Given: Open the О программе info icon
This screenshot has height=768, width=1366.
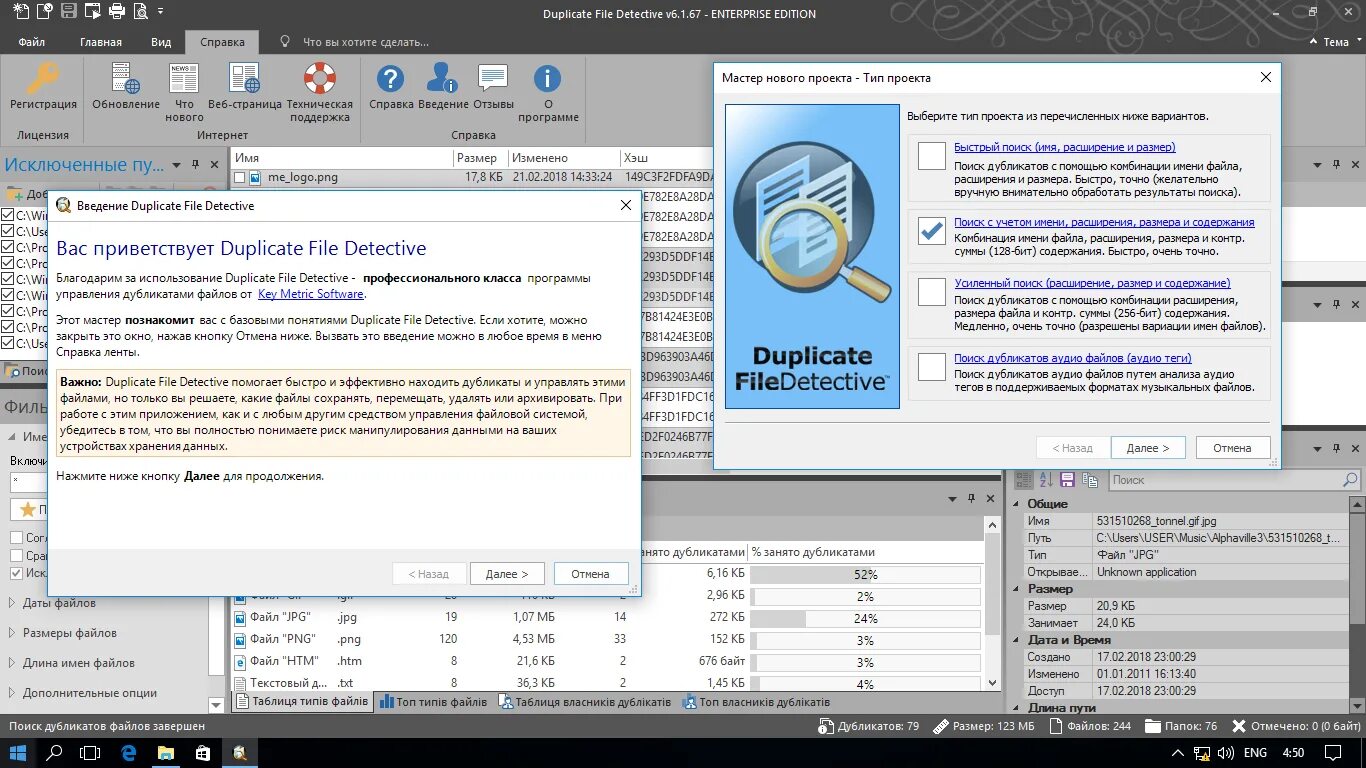Looking at the screenshot, I should click(x=547, y=79).
